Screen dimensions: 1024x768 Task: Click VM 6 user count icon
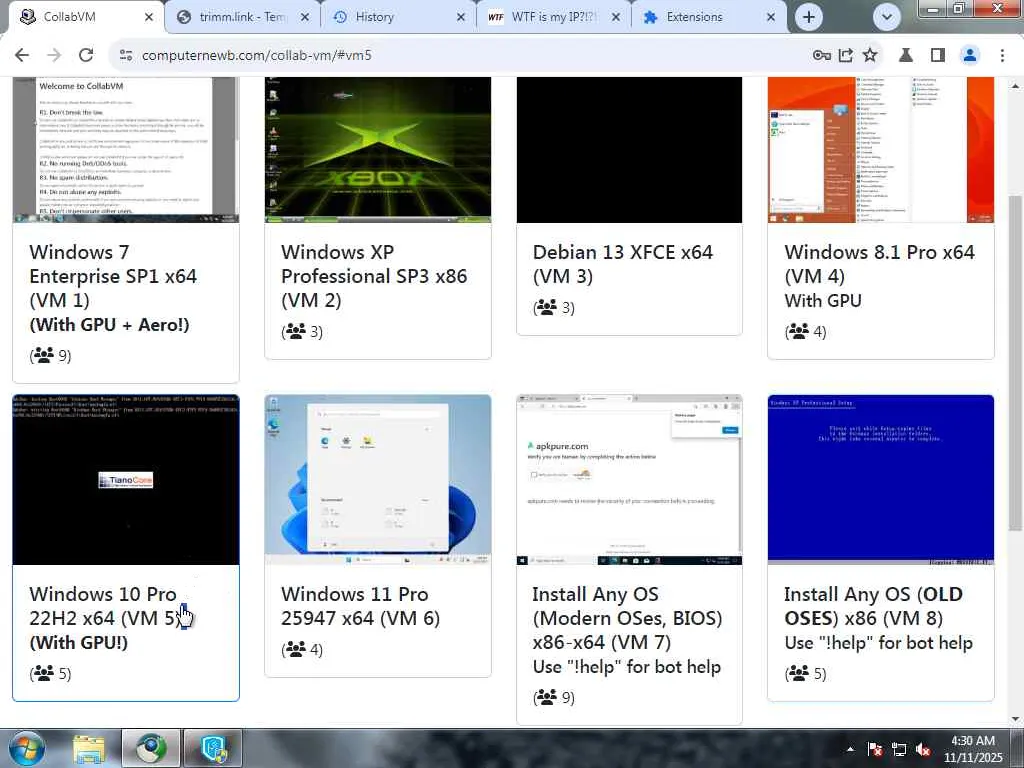[295, 649]
